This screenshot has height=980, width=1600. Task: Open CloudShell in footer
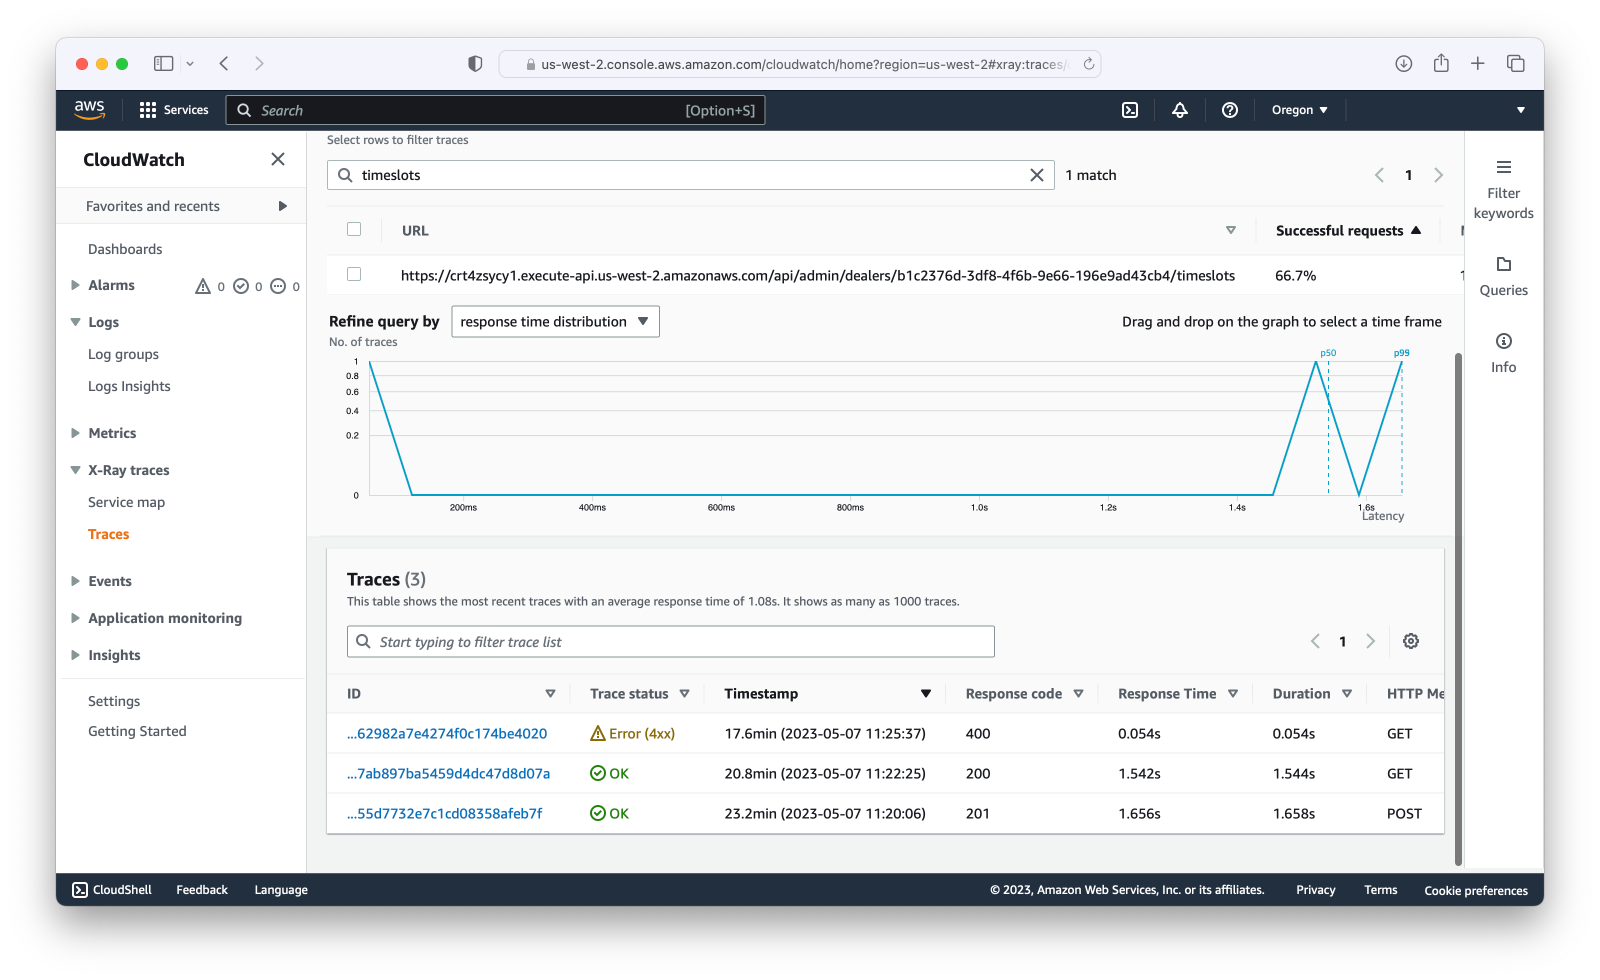pyautogui.click(x=112, y=889)
